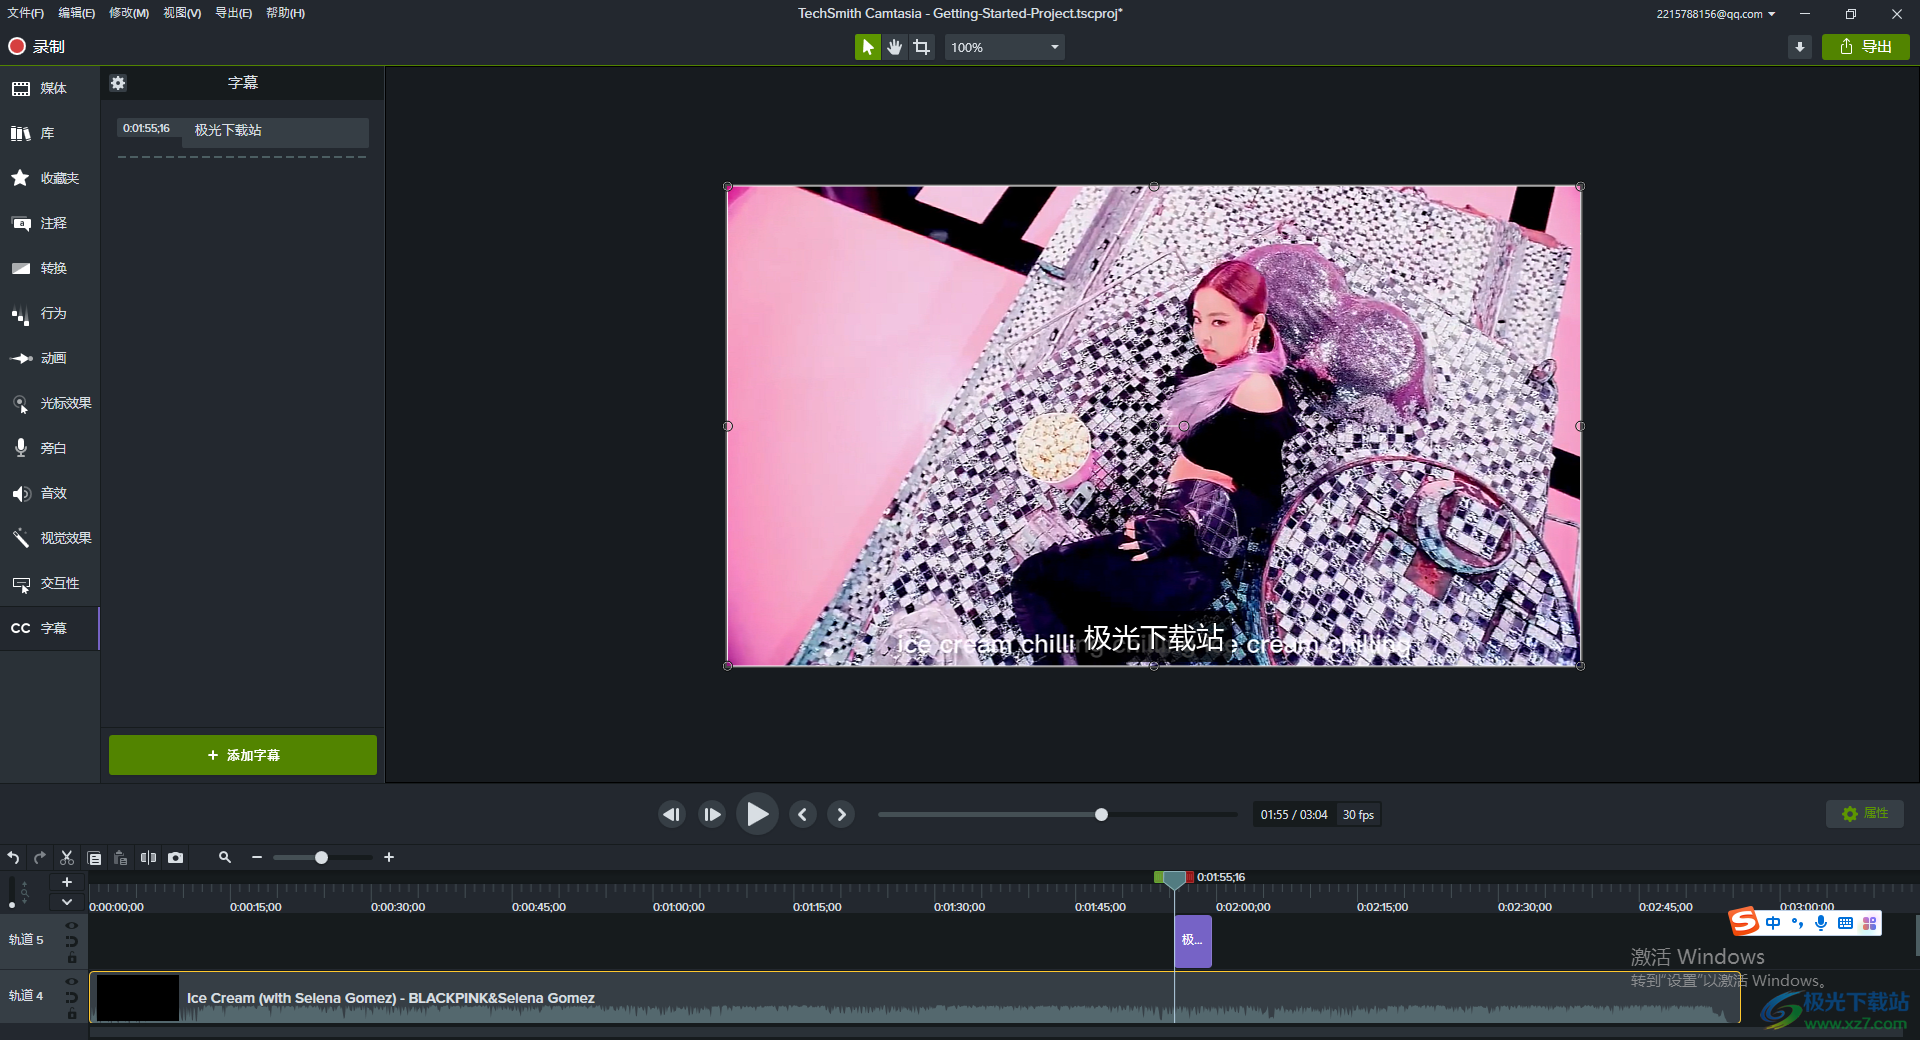Open the 帮助(H) menu

(x=286, y=13)
